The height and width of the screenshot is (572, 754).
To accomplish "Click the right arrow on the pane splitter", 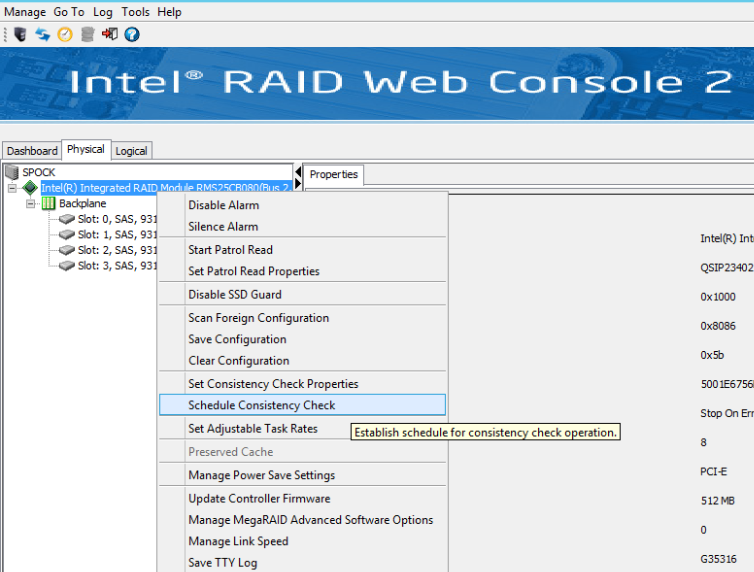I will coord(298,183).
